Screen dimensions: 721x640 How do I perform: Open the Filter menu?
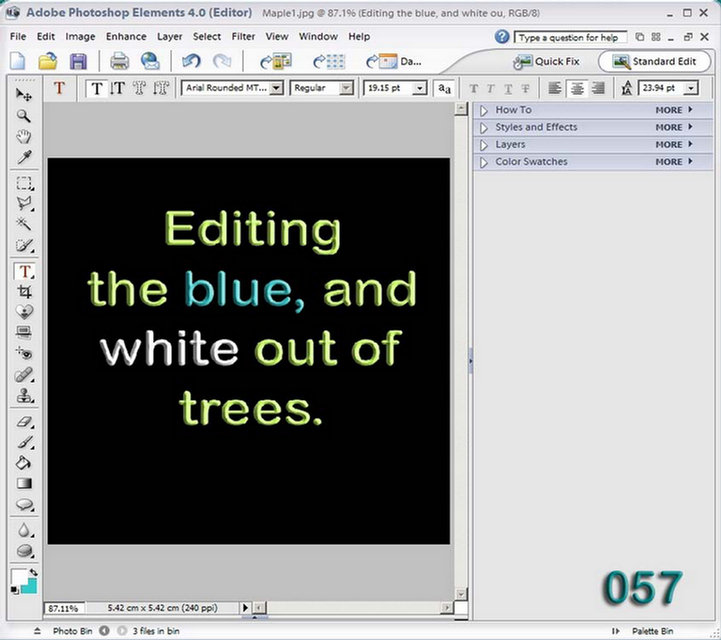tap(243, 36)
